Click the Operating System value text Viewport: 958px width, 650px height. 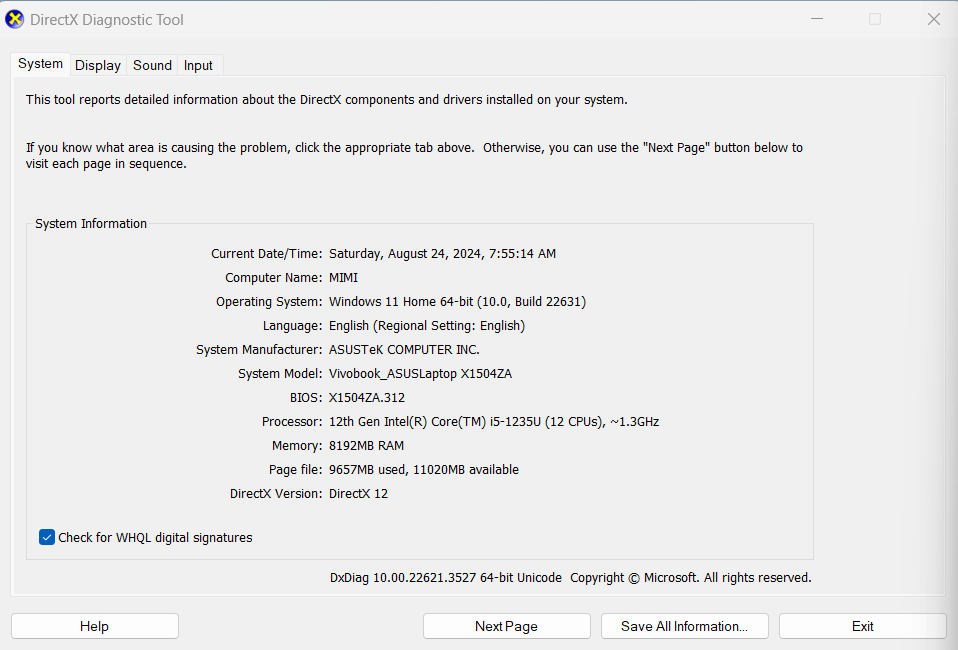[x=457, y=302]
